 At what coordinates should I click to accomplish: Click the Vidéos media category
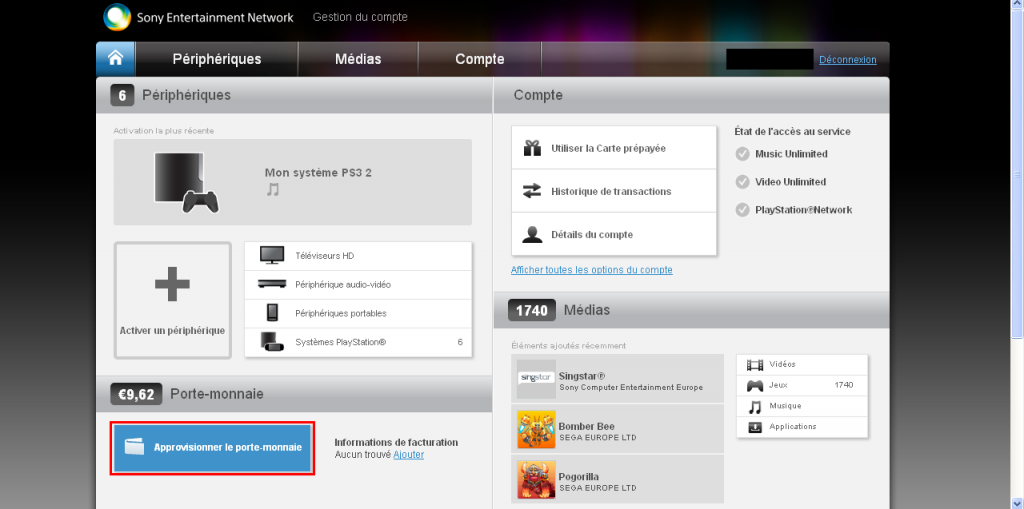tap(802, 365)
